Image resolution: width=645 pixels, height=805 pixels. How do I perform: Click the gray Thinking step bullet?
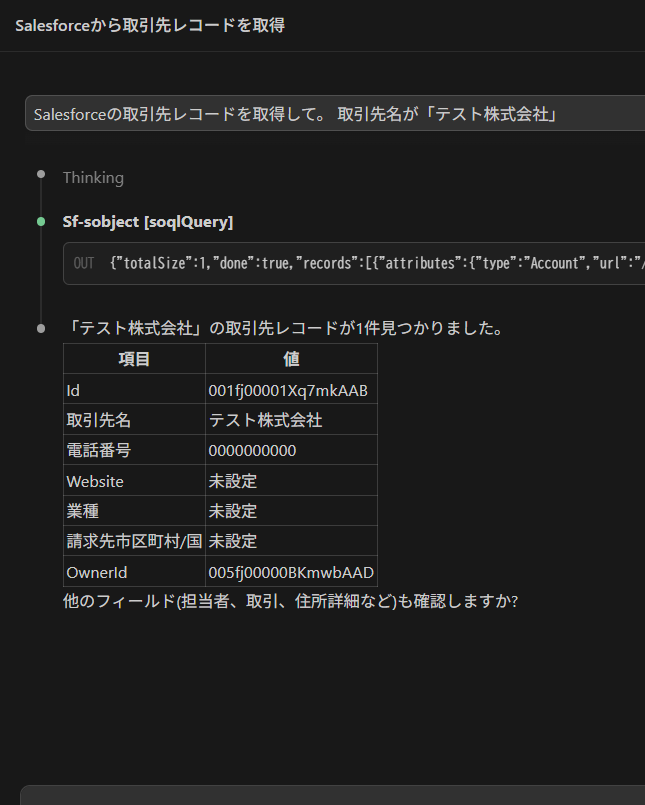click(x=41, y=174)
